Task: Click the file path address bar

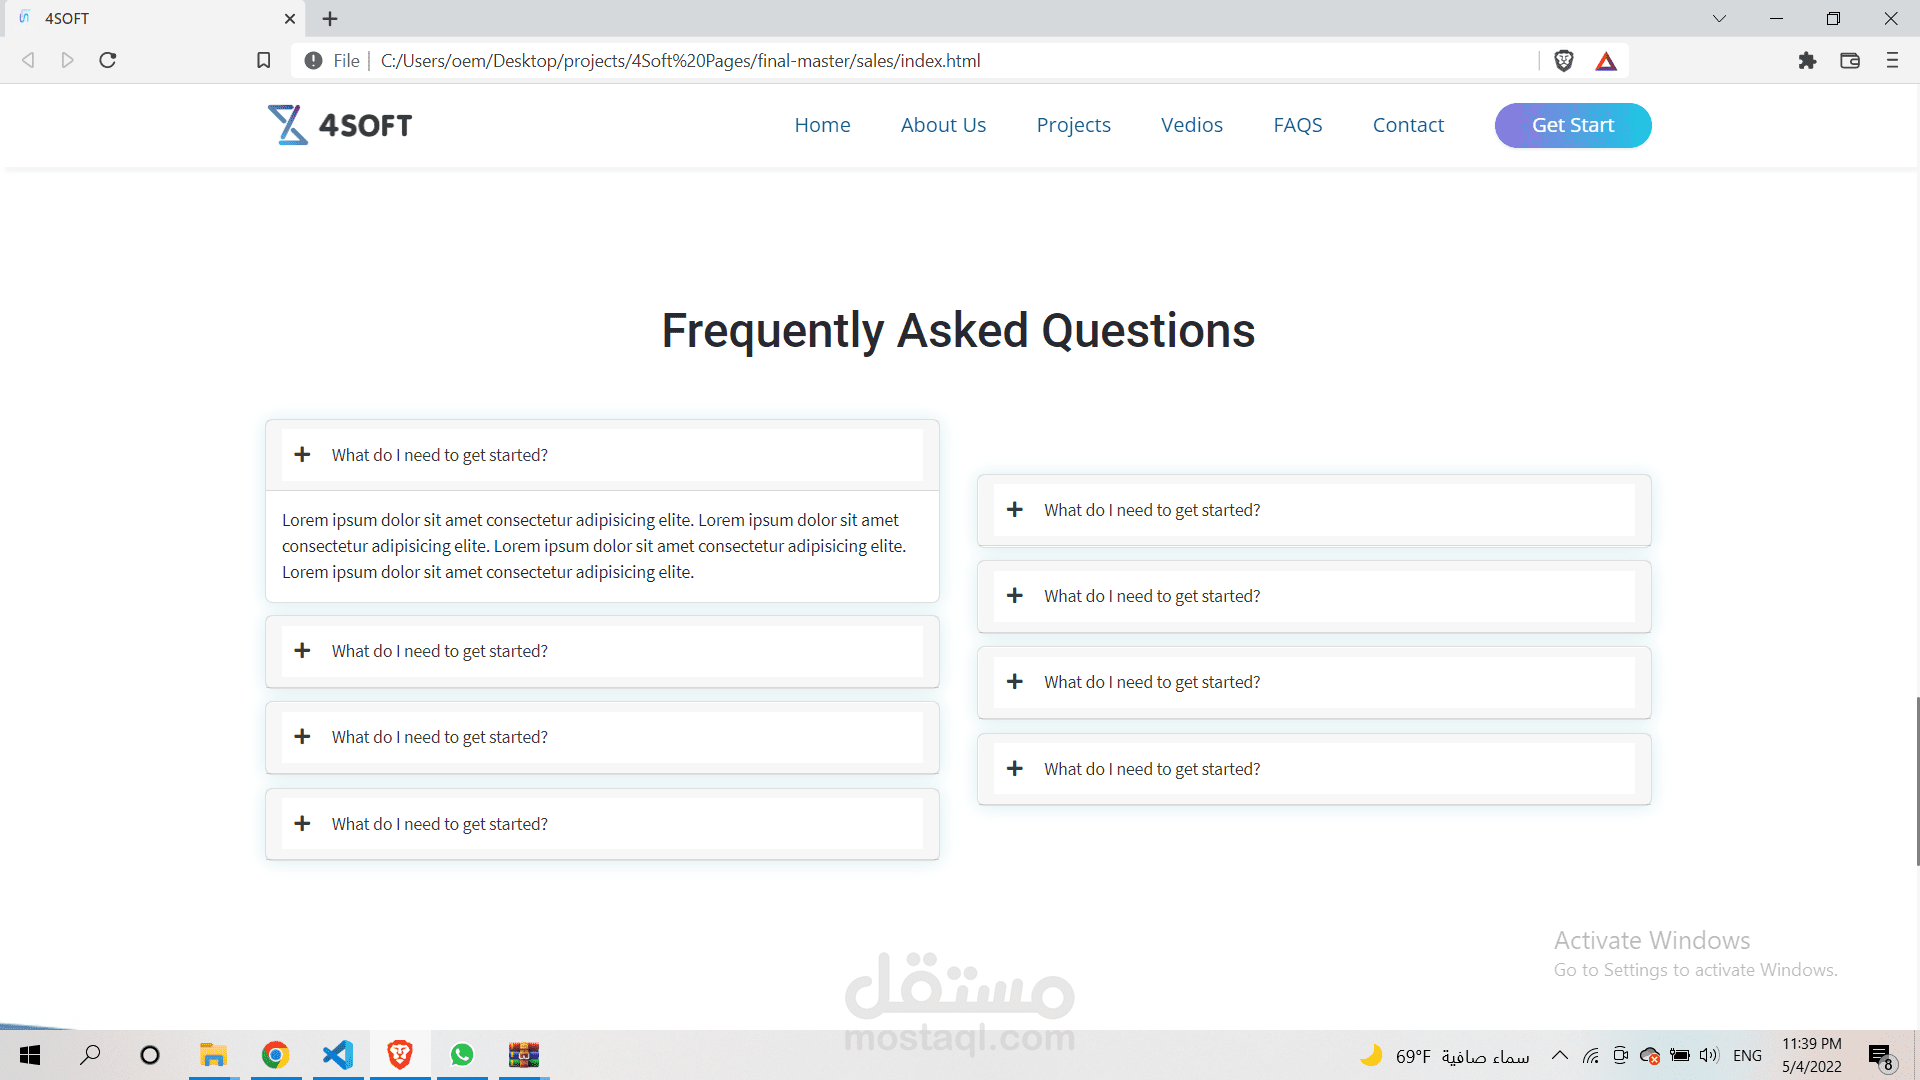Action: 680,61
